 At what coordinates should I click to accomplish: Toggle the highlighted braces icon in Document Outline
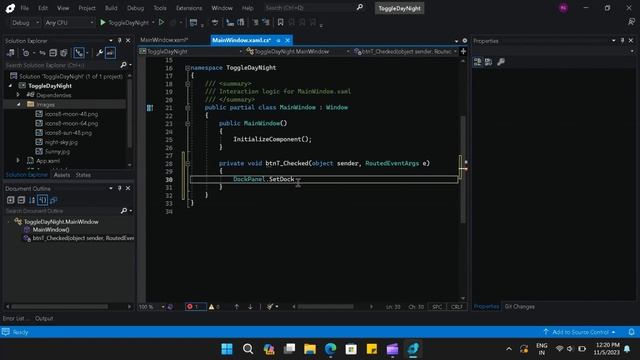[42, 200]
